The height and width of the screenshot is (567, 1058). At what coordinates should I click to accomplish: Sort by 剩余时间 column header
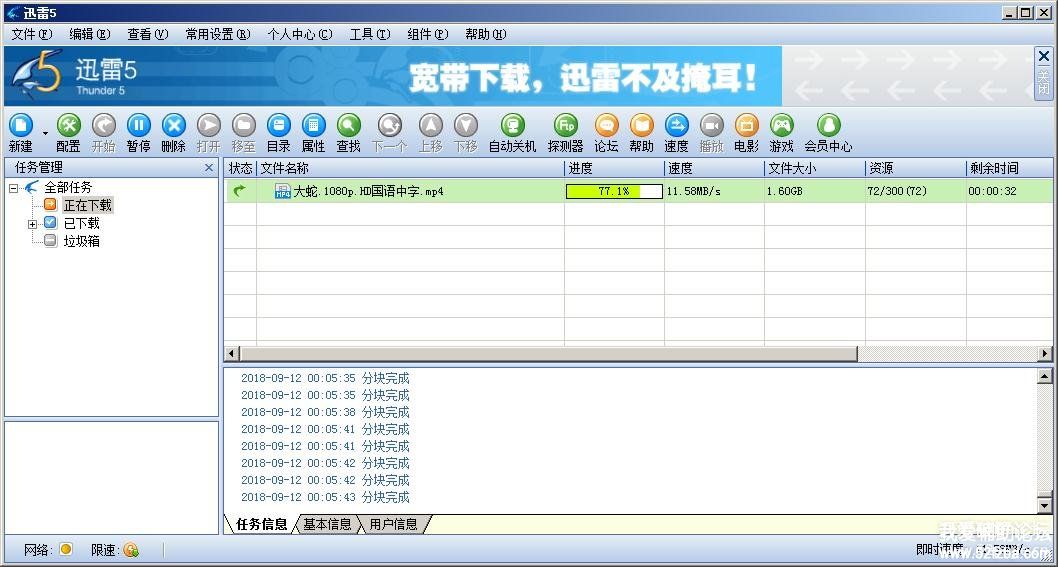1009,168
